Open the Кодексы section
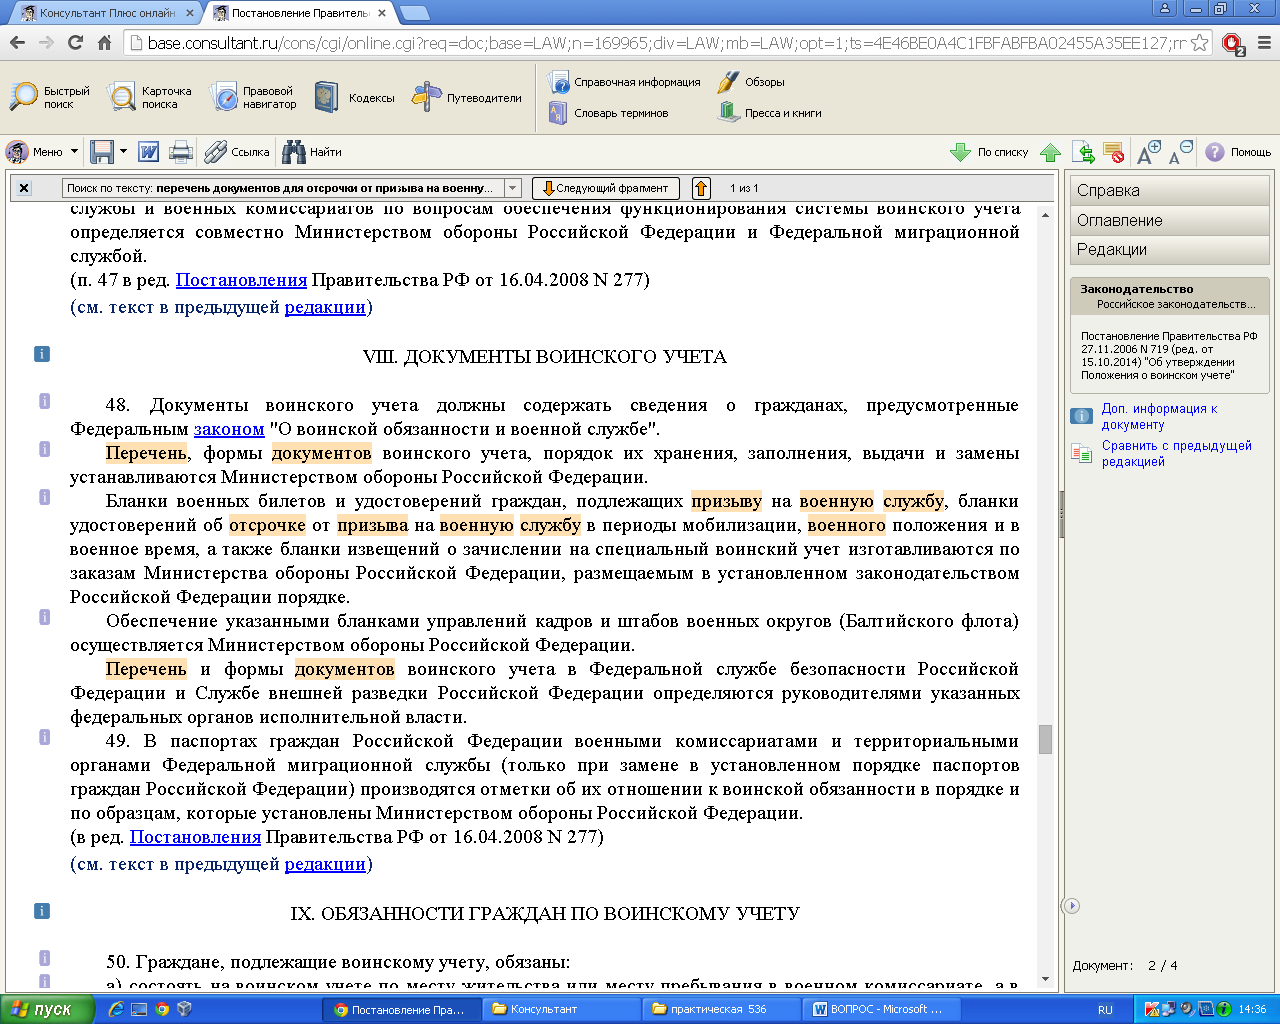Image resolution: width=1280 pixels, height=1024 pixels. coord(354,97)
